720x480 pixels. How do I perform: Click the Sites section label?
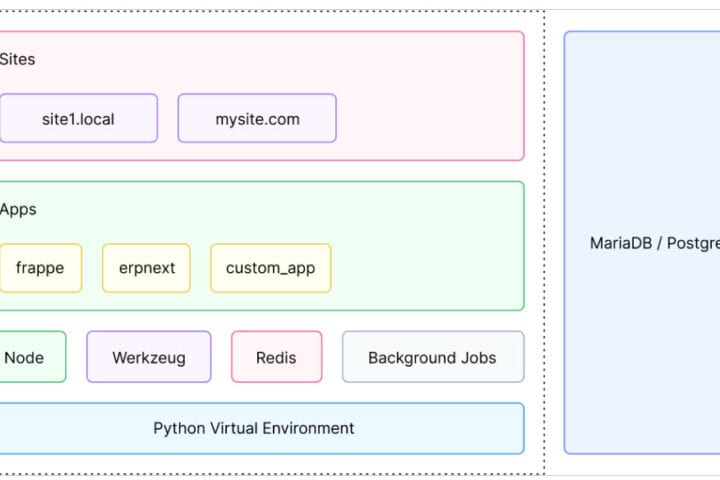[x=17, y=59]
